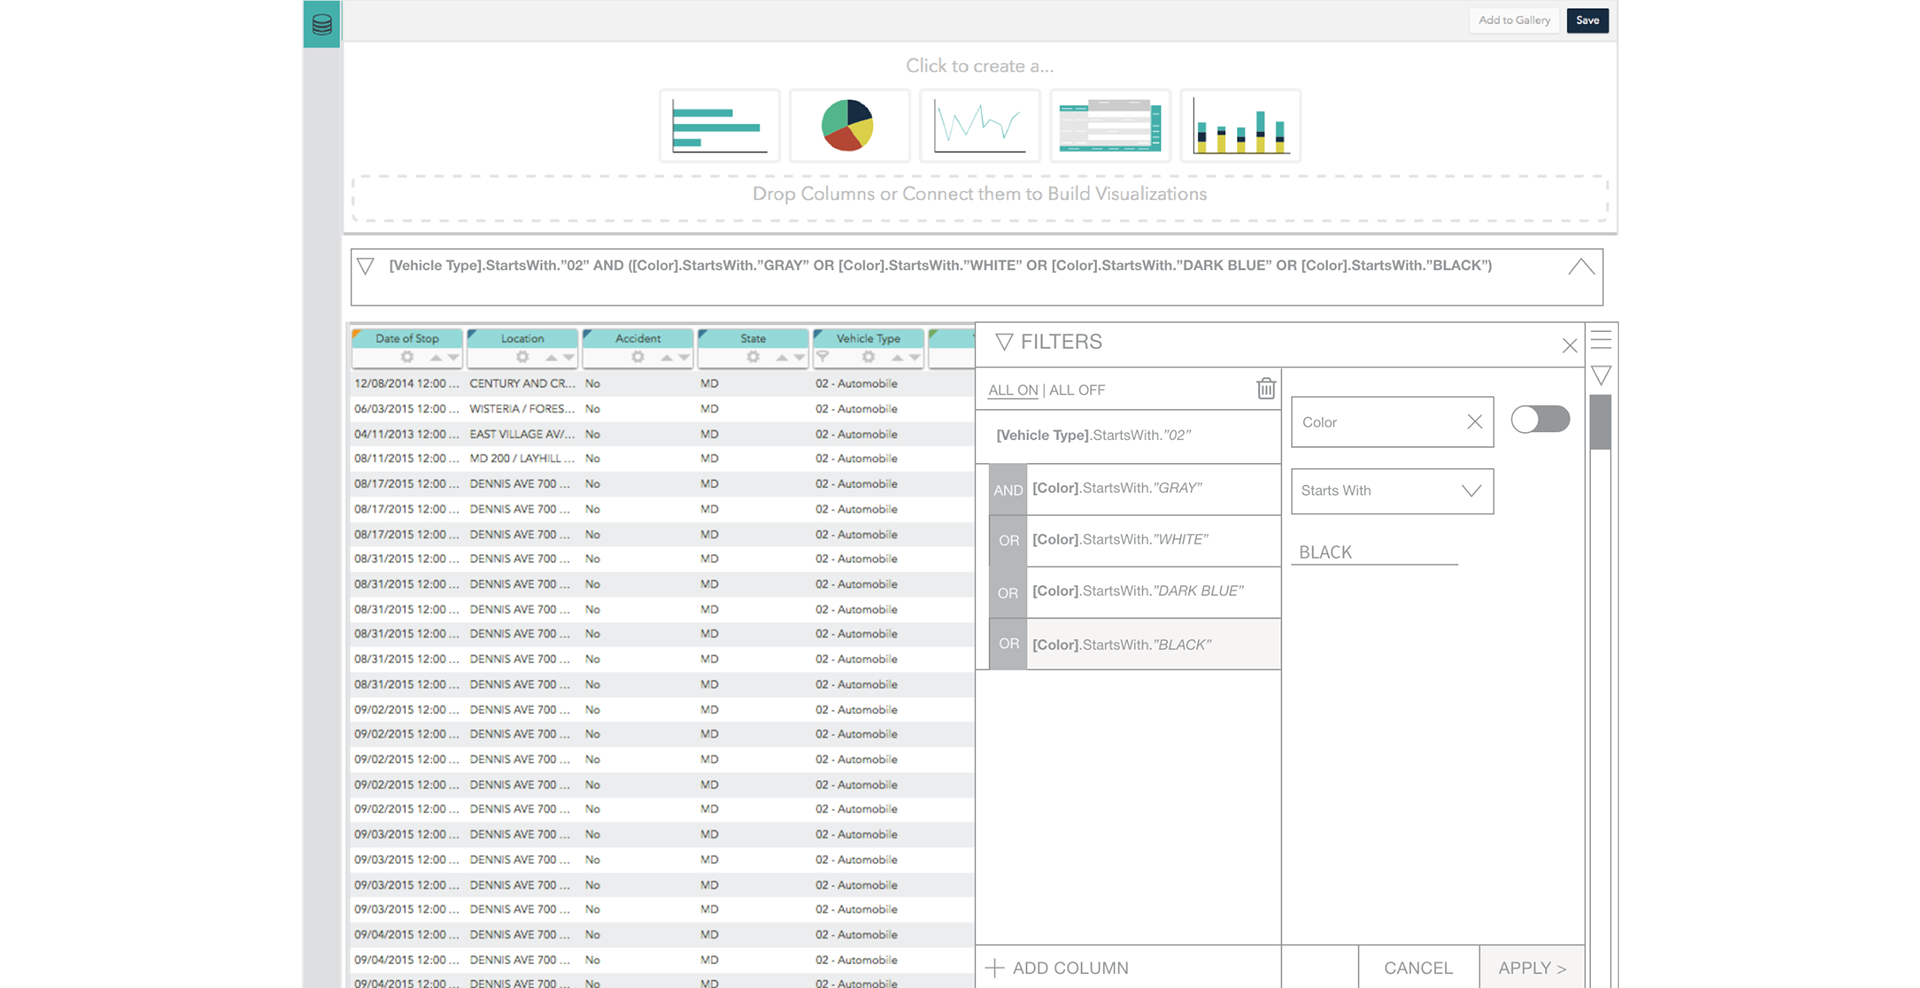Open the hamburger menu on right rail

click(1601, 340)
